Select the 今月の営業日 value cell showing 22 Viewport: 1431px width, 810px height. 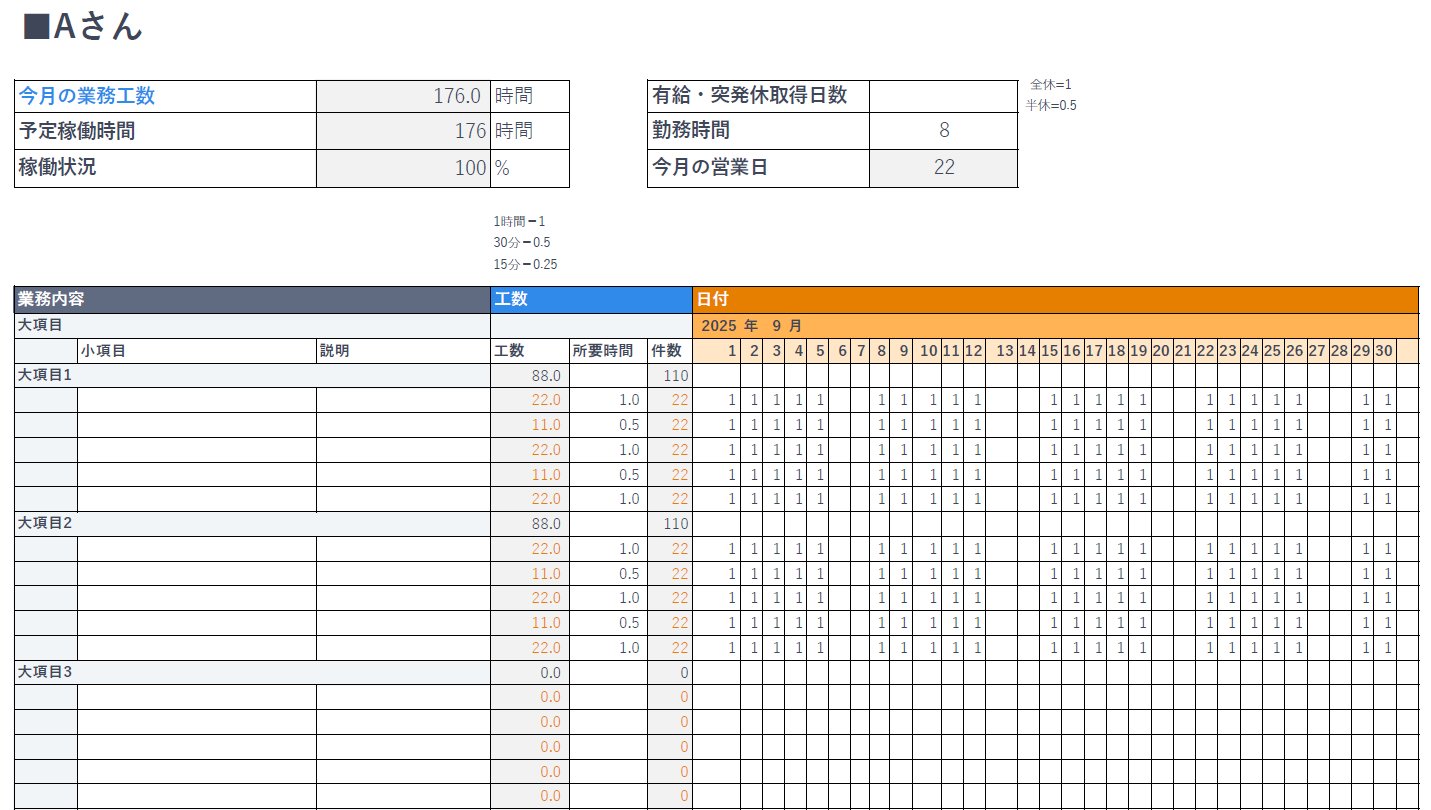(943, 168)
